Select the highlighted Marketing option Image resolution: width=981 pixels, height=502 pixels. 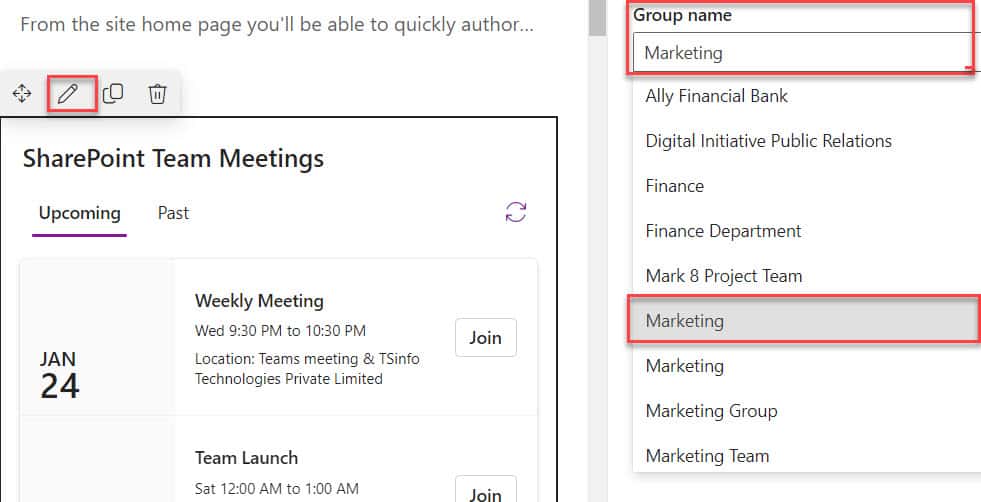click(x=806, y=320)
